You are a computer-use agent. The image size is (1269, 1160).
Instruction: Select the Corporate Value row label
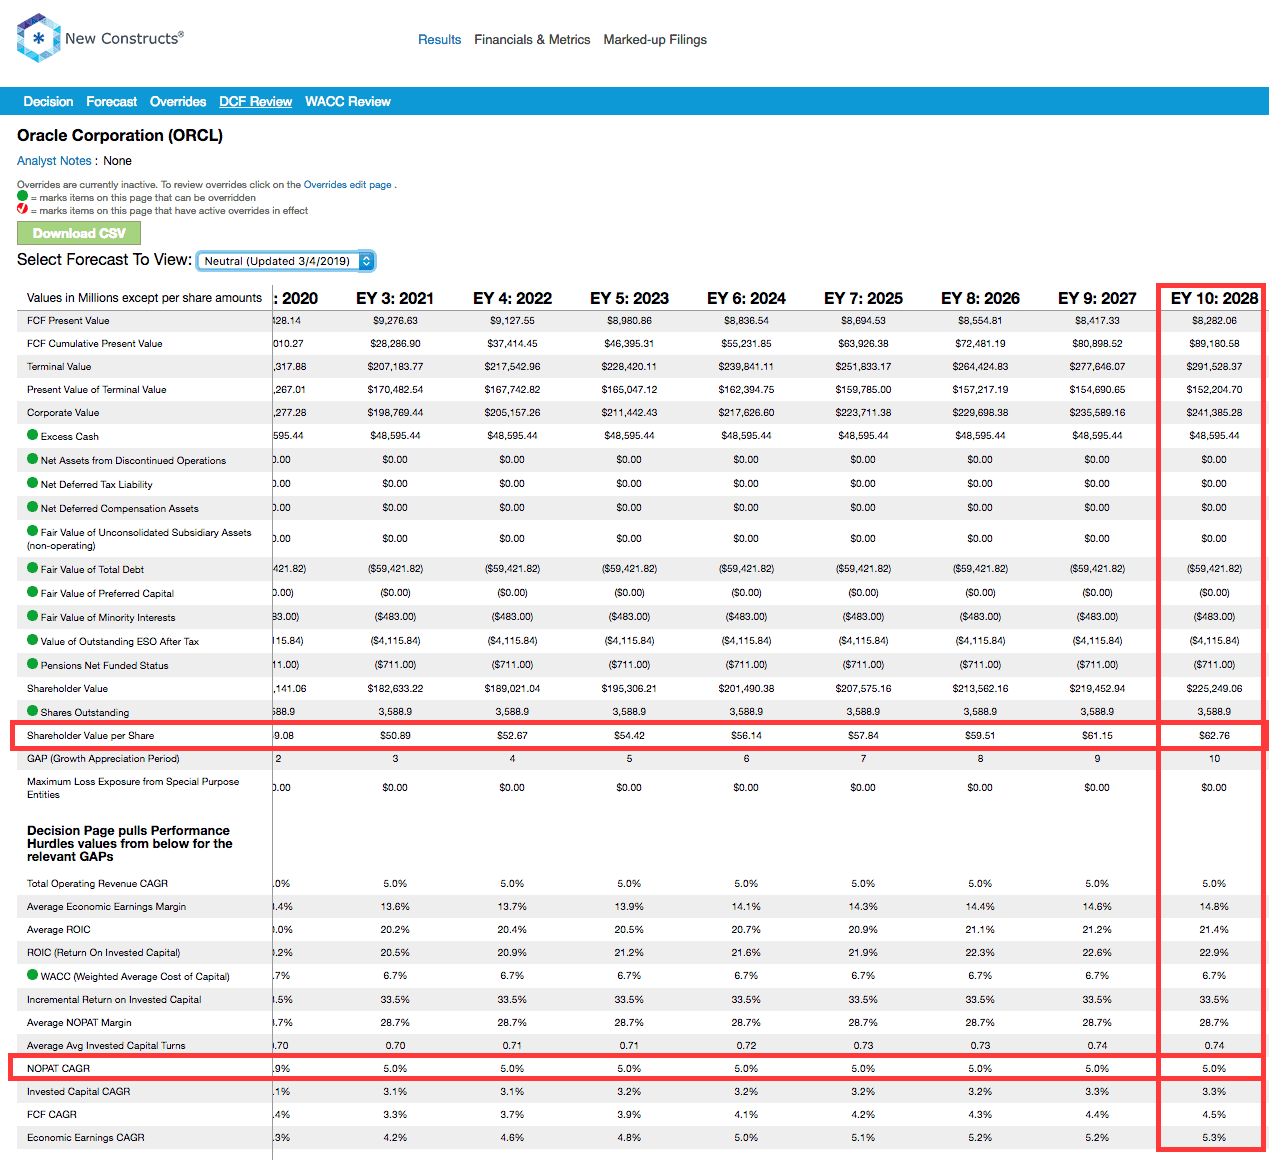tap(63, 413)
